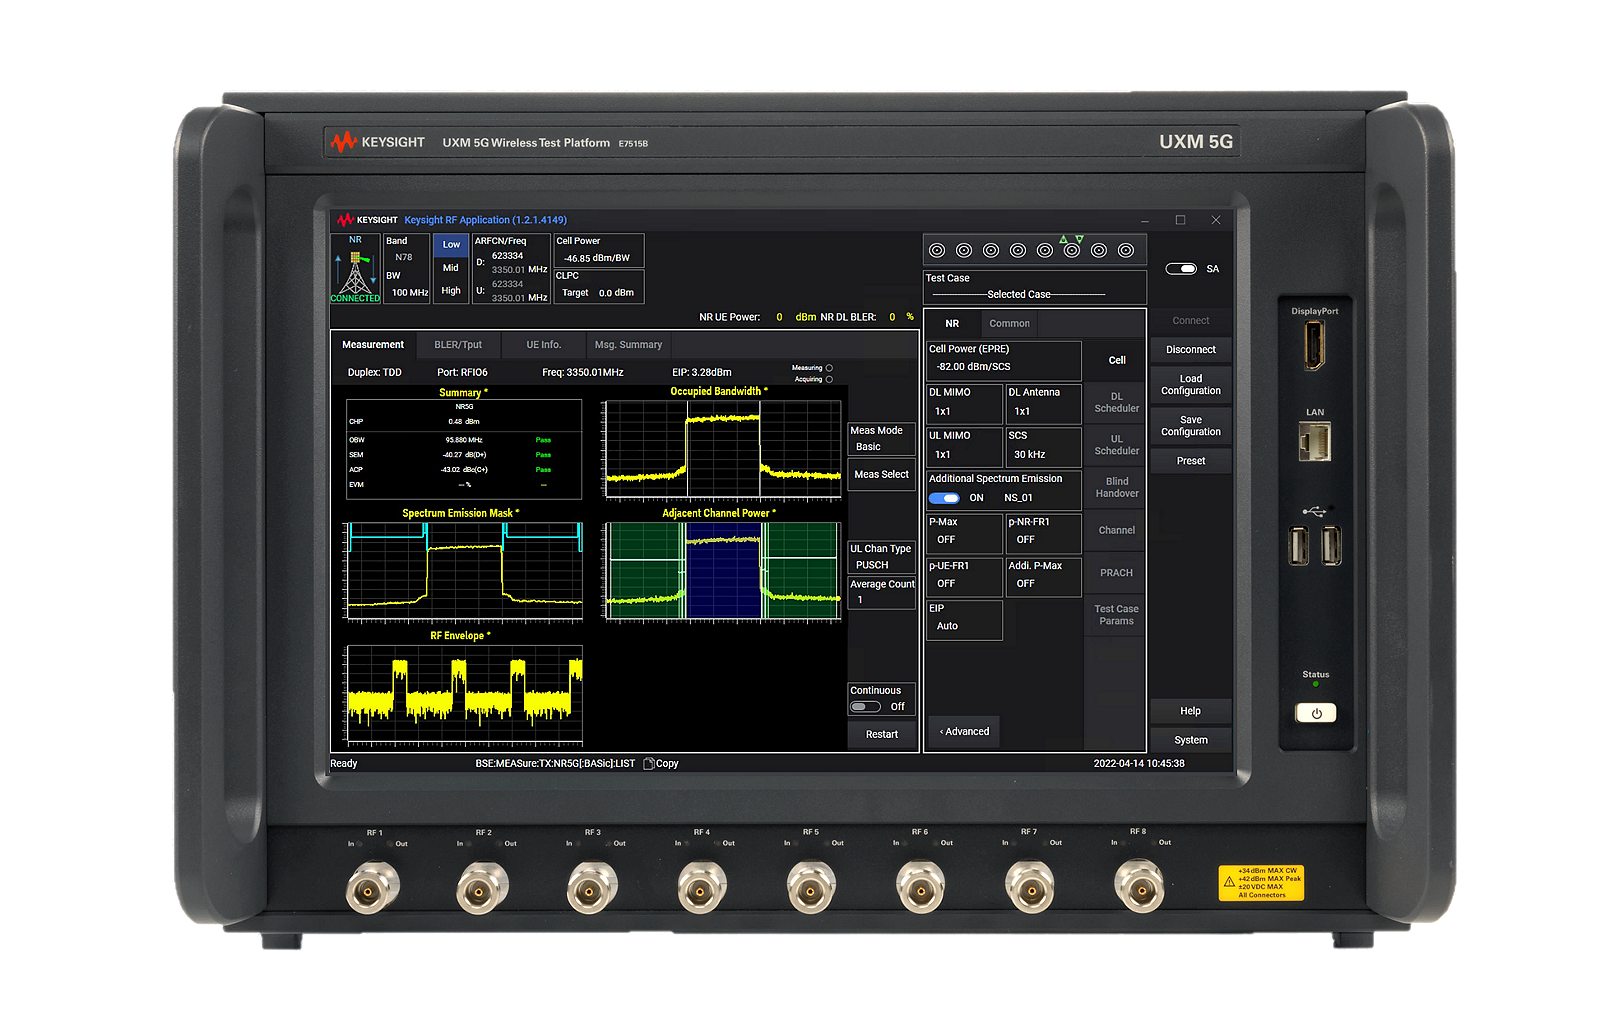The image size is (1600, 1018).
Task: Select the RF port indicator with green arrows
Action: point(1072,248)
